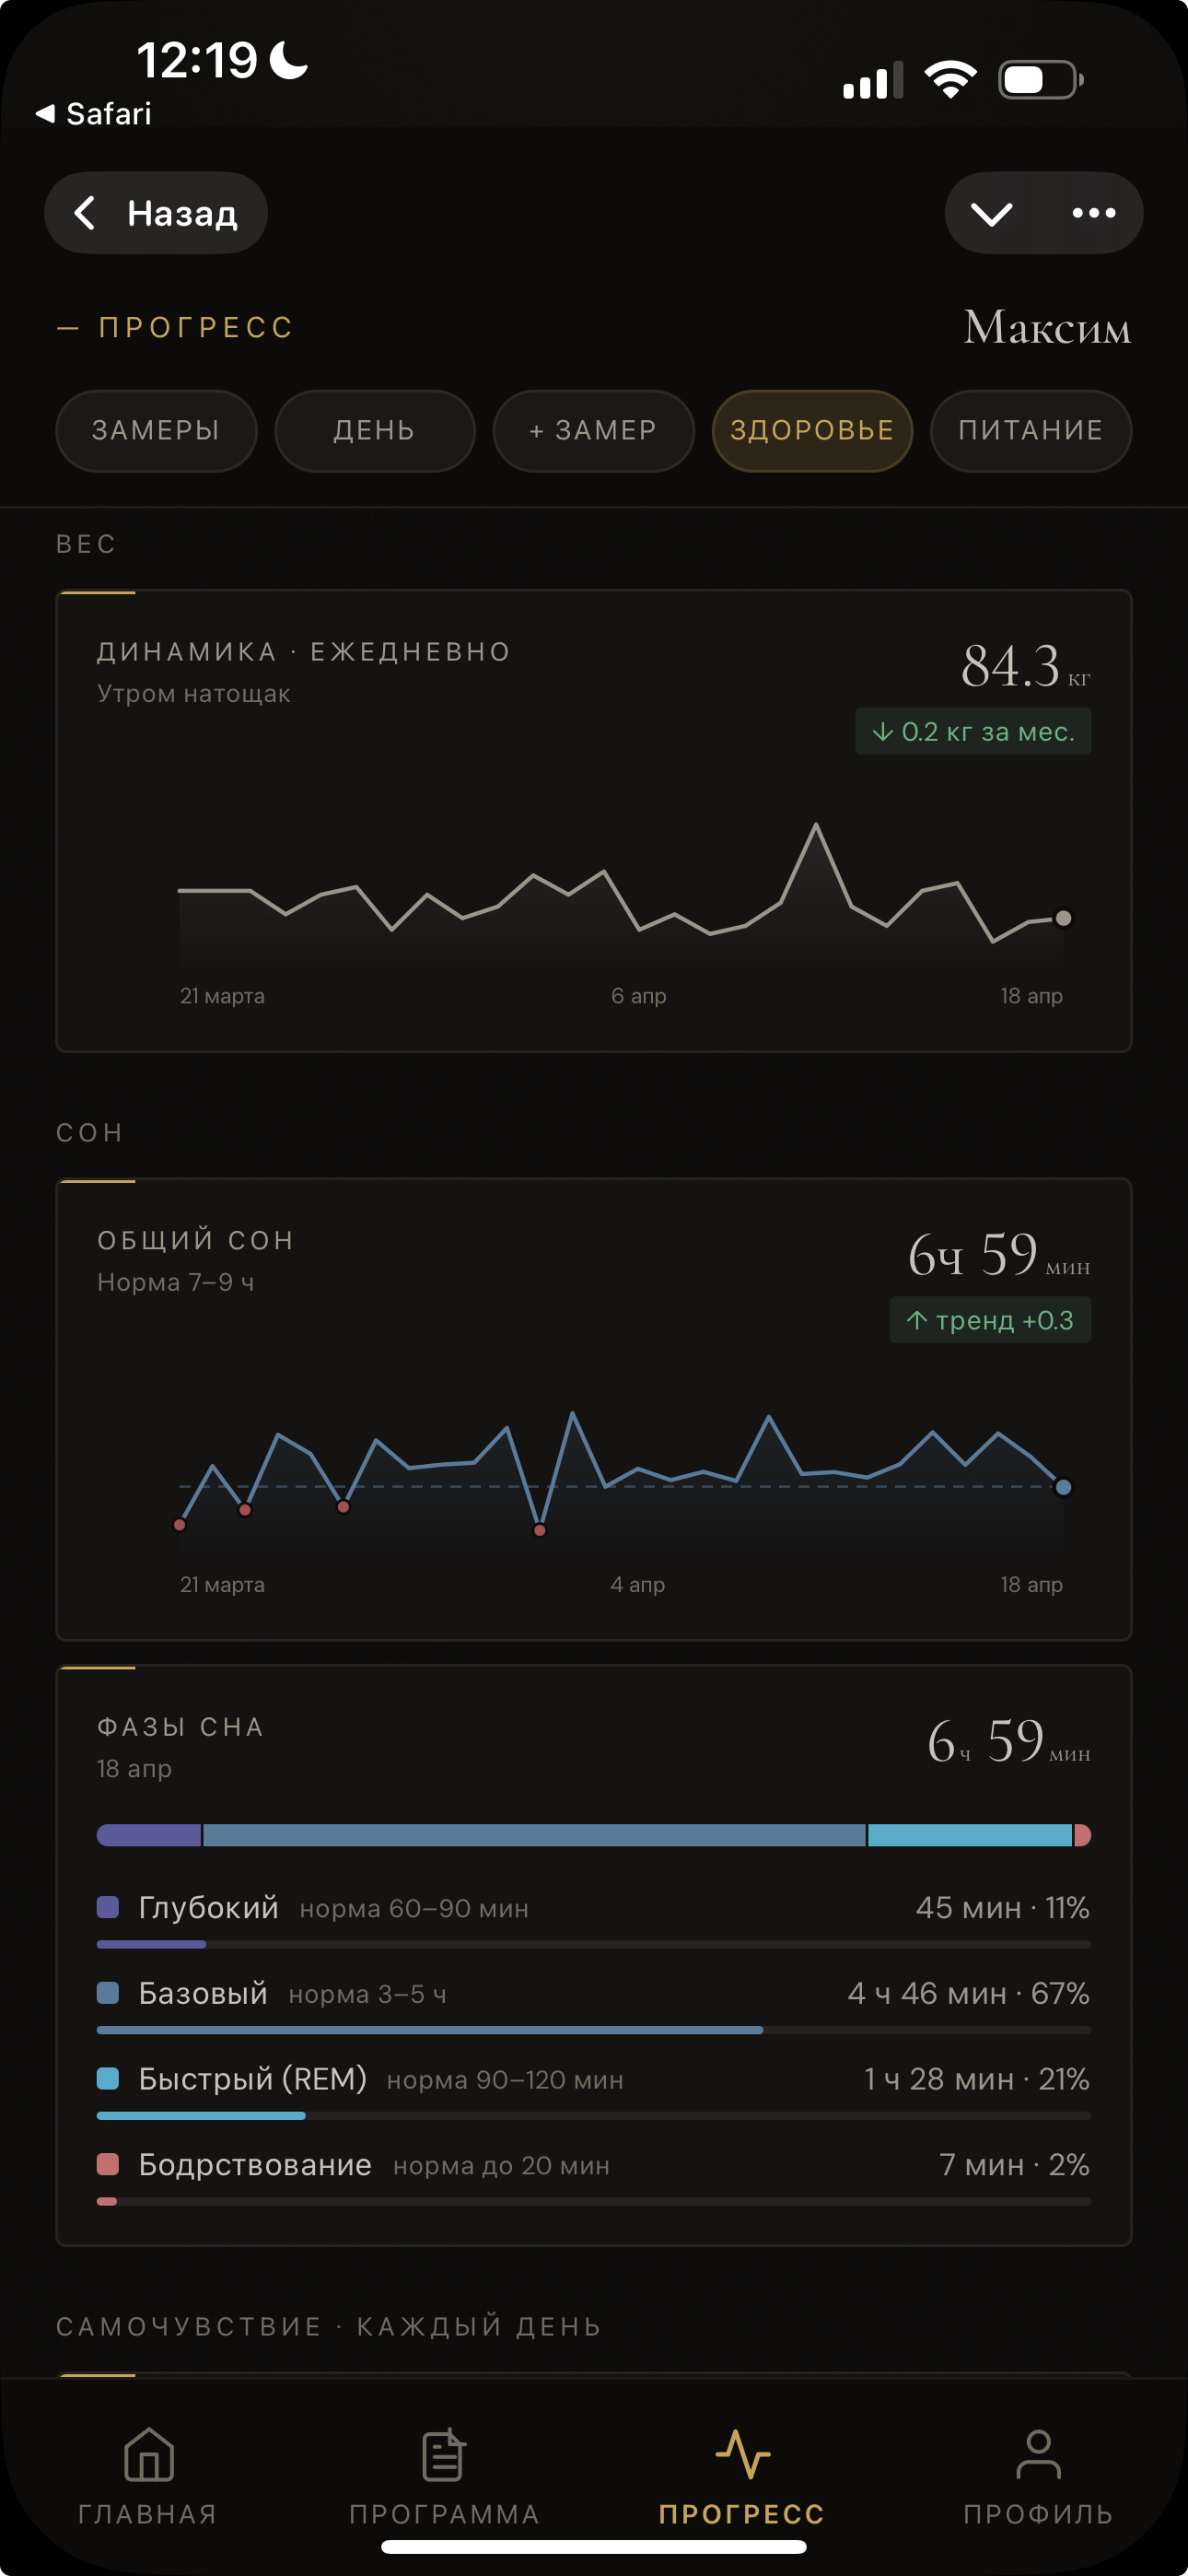Switch to the День tab

point(374,431)
